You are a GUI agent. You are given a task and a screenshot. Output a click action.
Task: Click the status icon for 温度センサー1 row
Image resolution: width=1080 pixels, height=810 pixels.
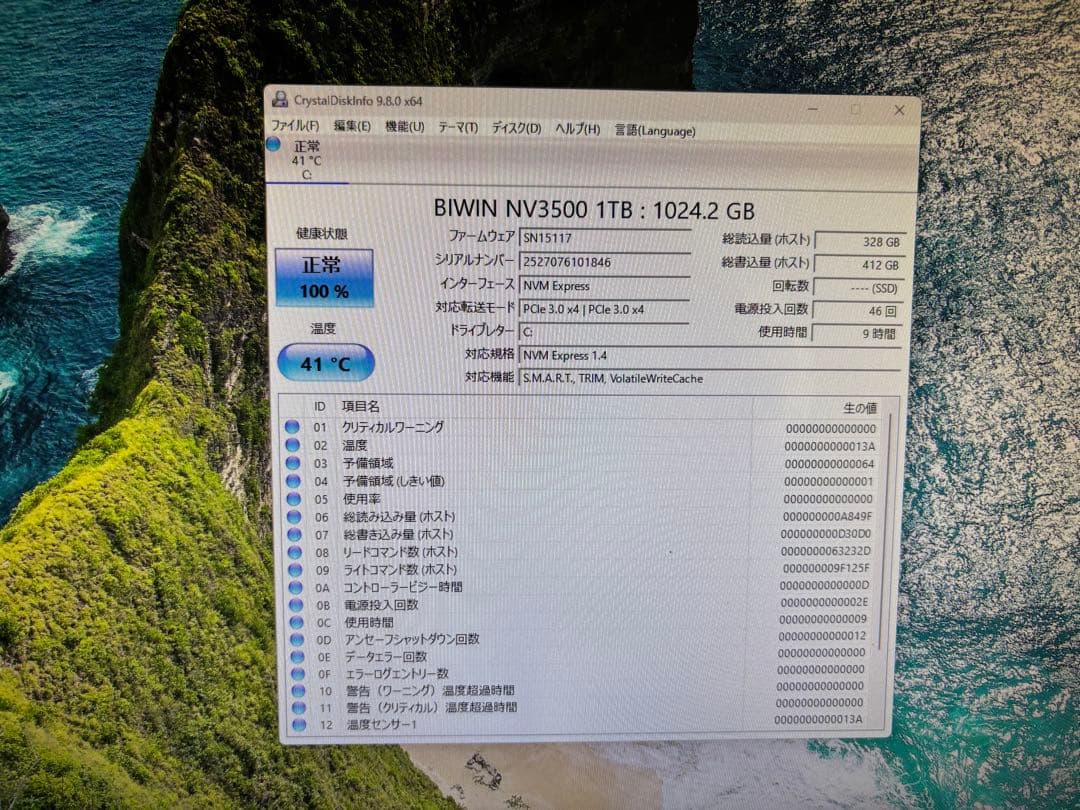tap(299, 725)
